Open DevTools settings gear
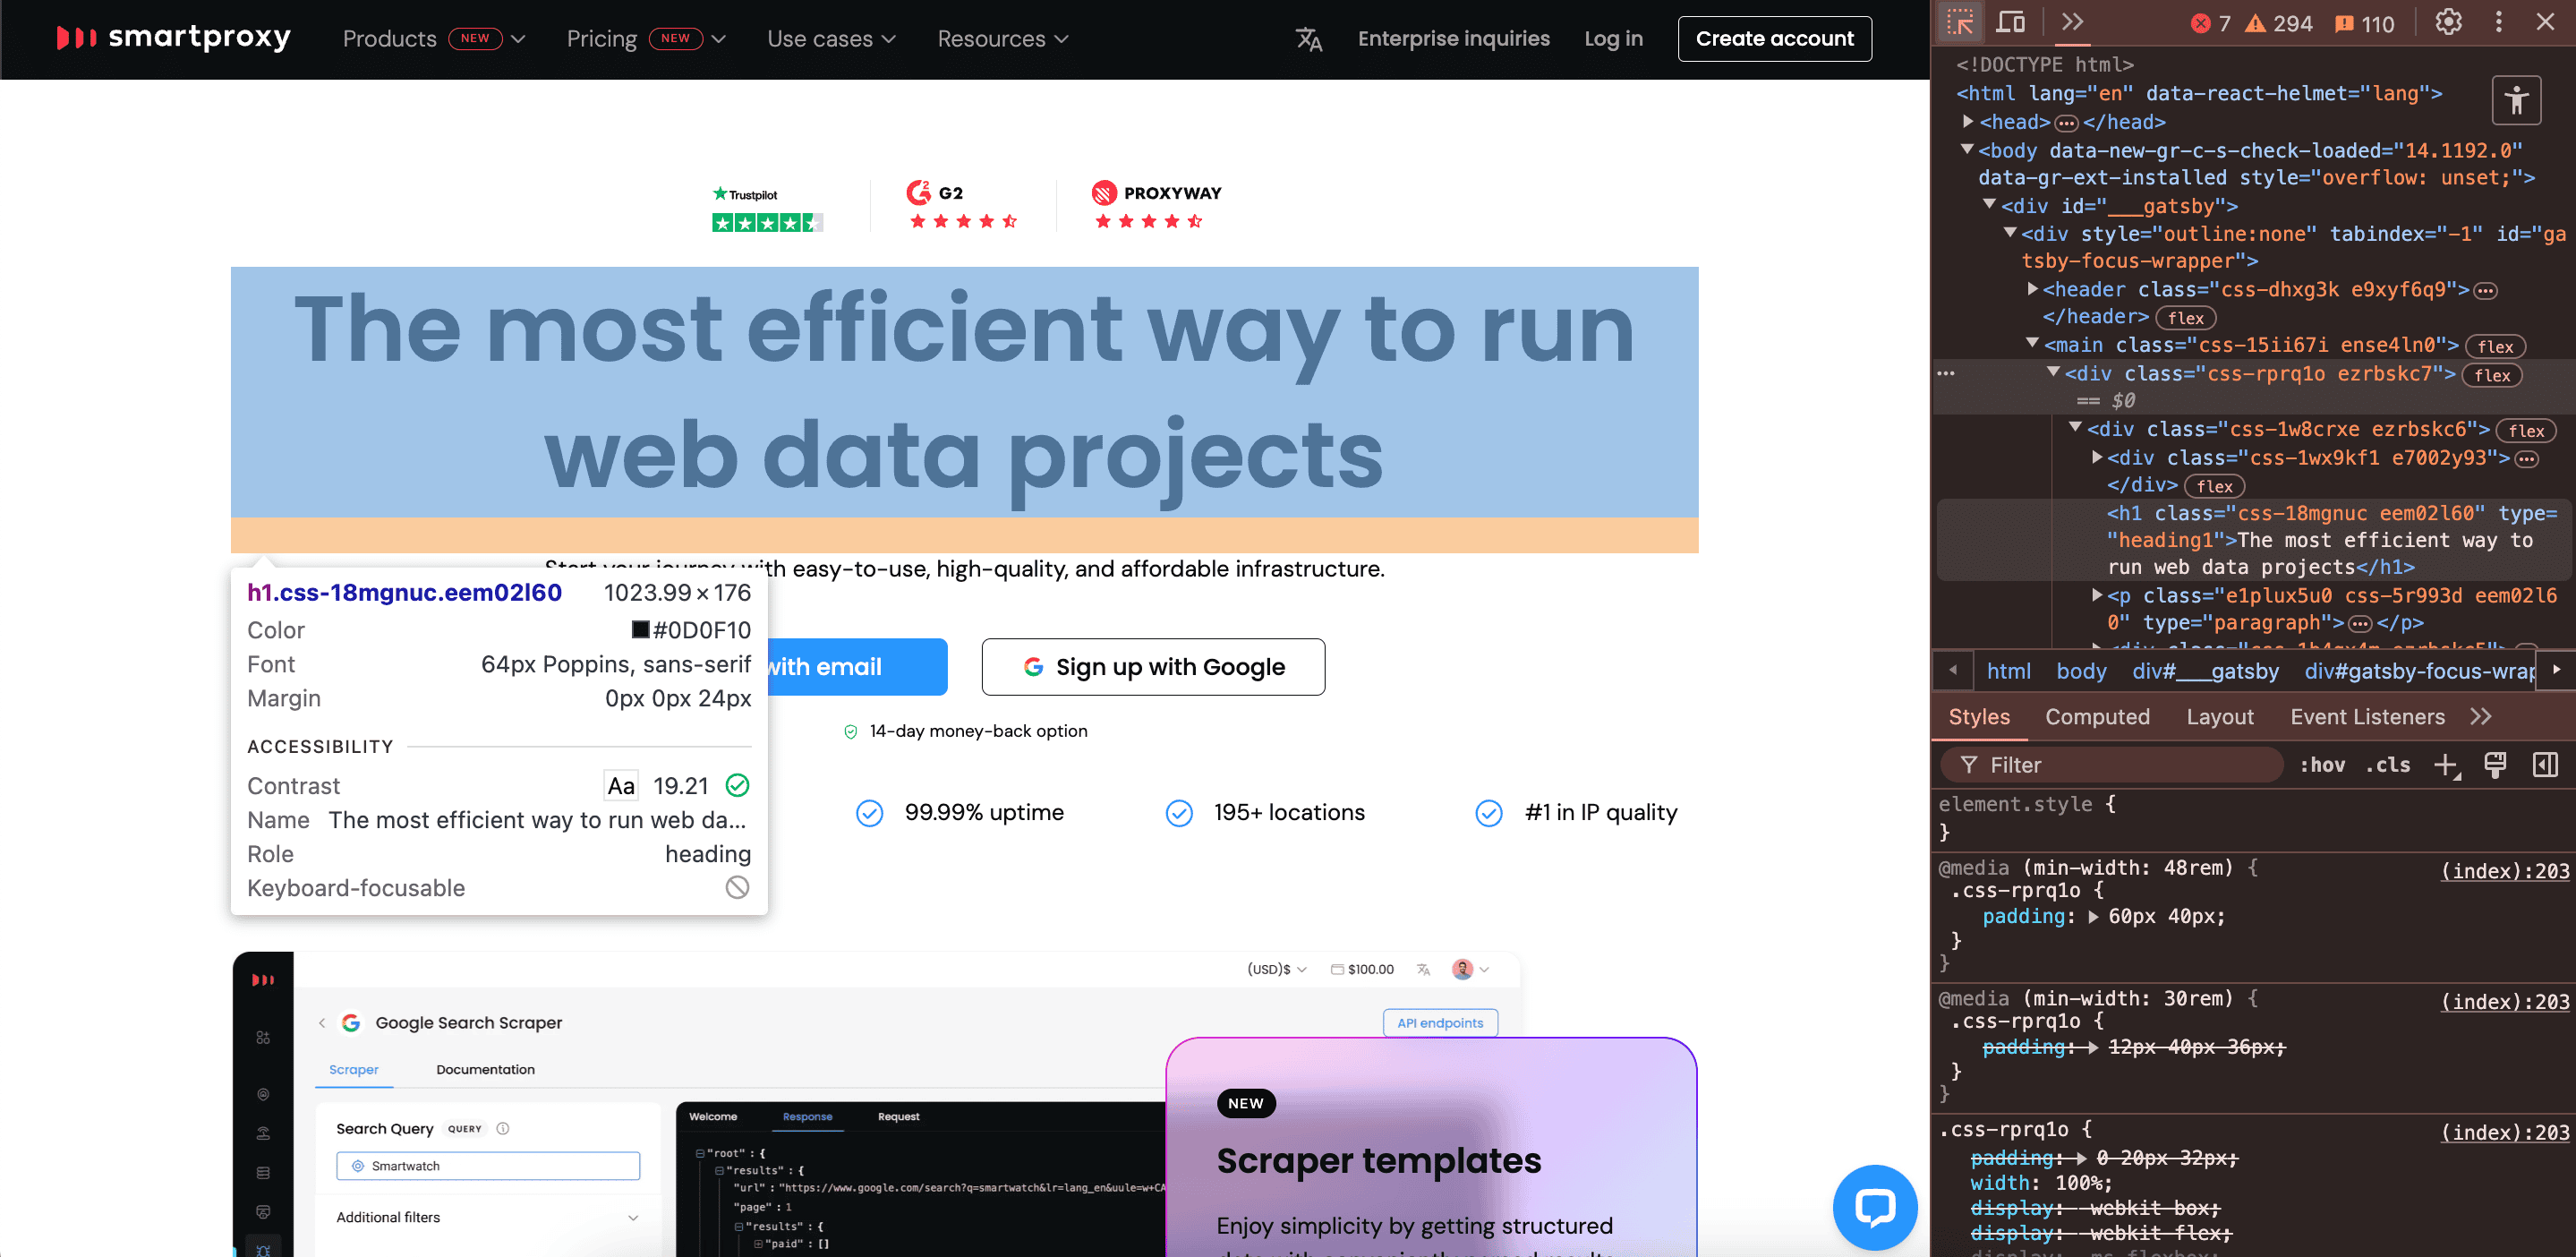The image size is (2576, 1257). (2448, 22)
